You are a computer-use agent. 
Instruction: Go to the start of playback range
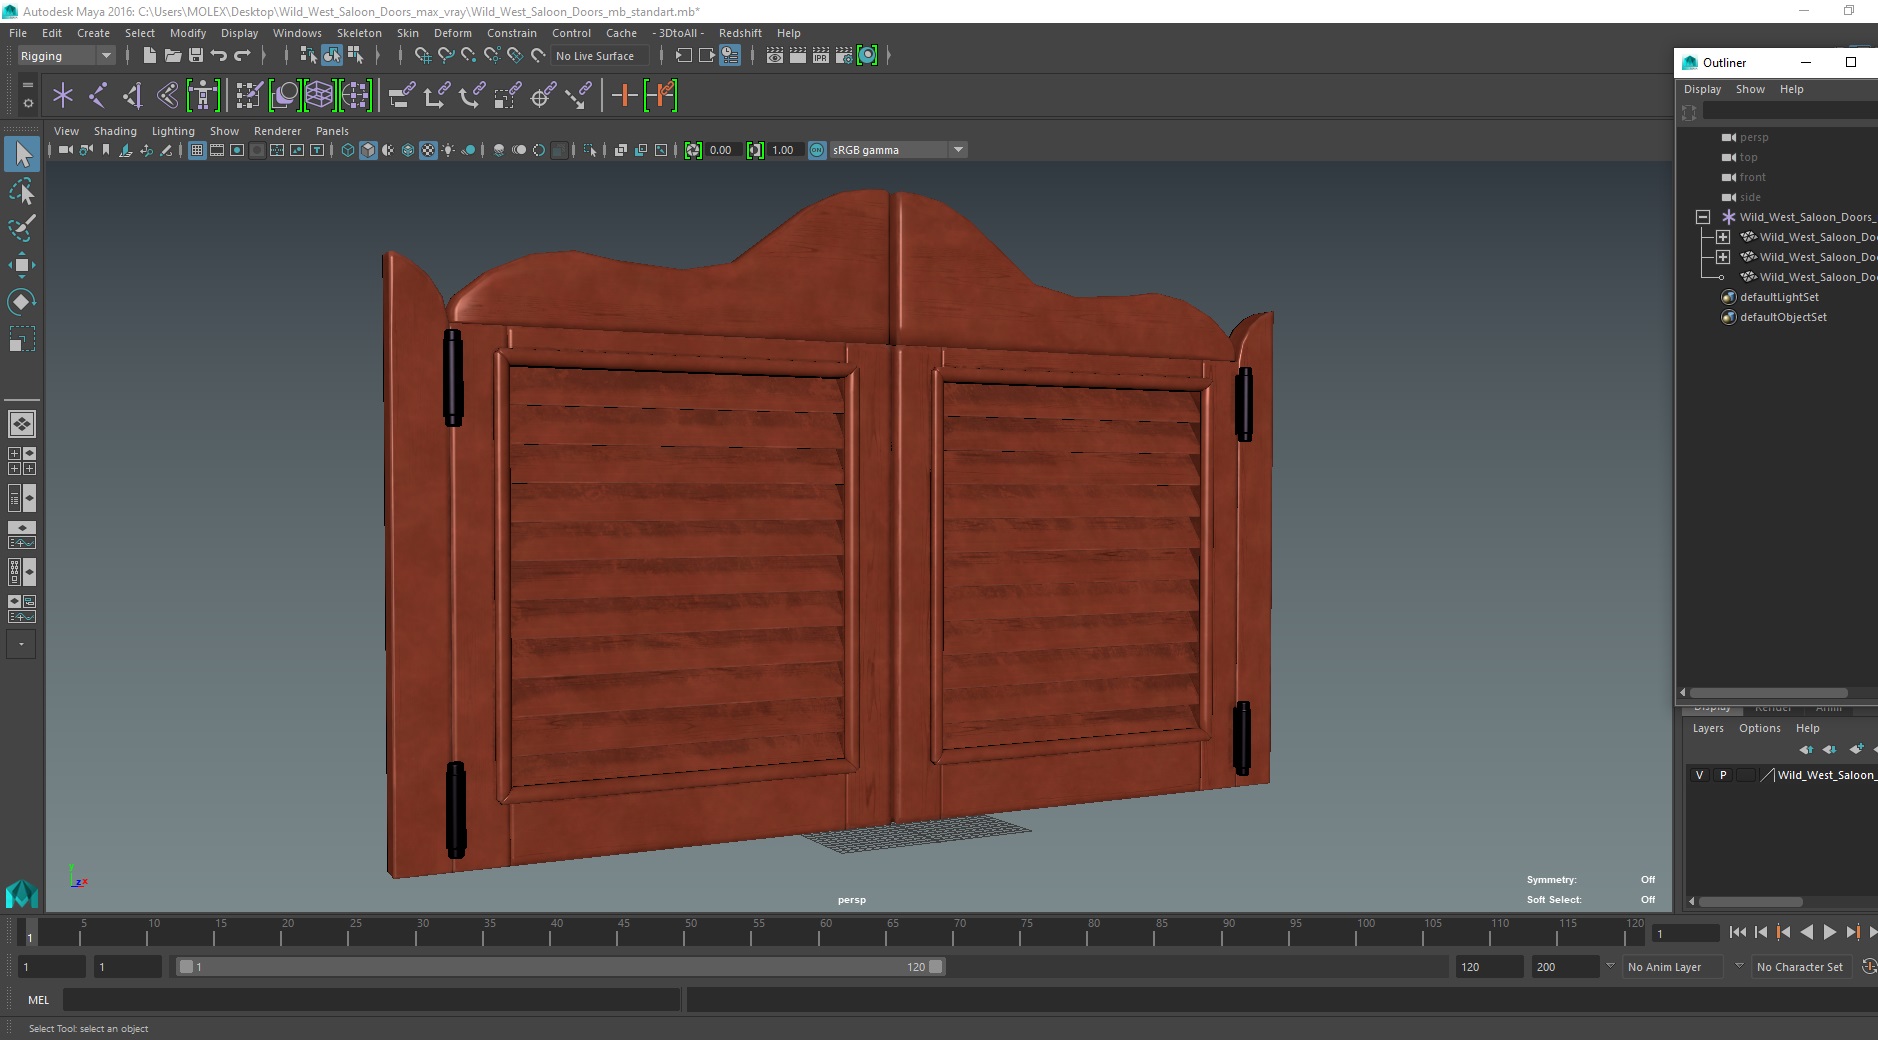tap(1738, 932)
